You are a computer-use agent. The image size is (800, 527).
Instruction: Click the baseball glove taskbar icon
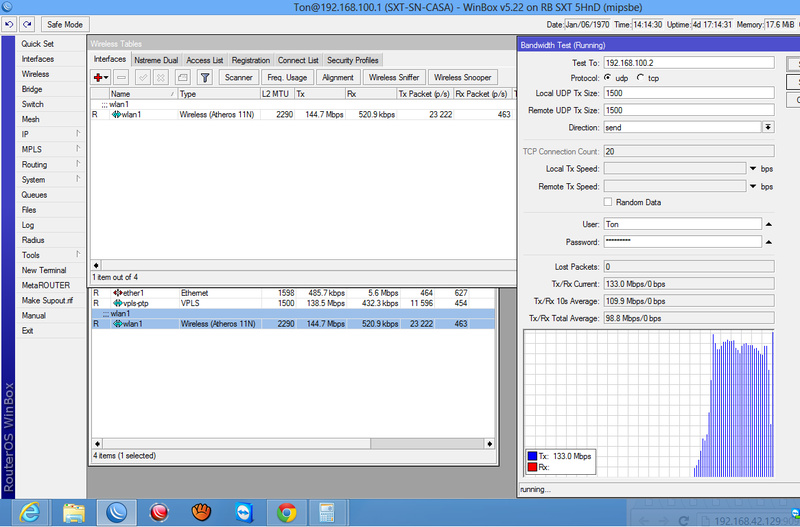point(201,512)
